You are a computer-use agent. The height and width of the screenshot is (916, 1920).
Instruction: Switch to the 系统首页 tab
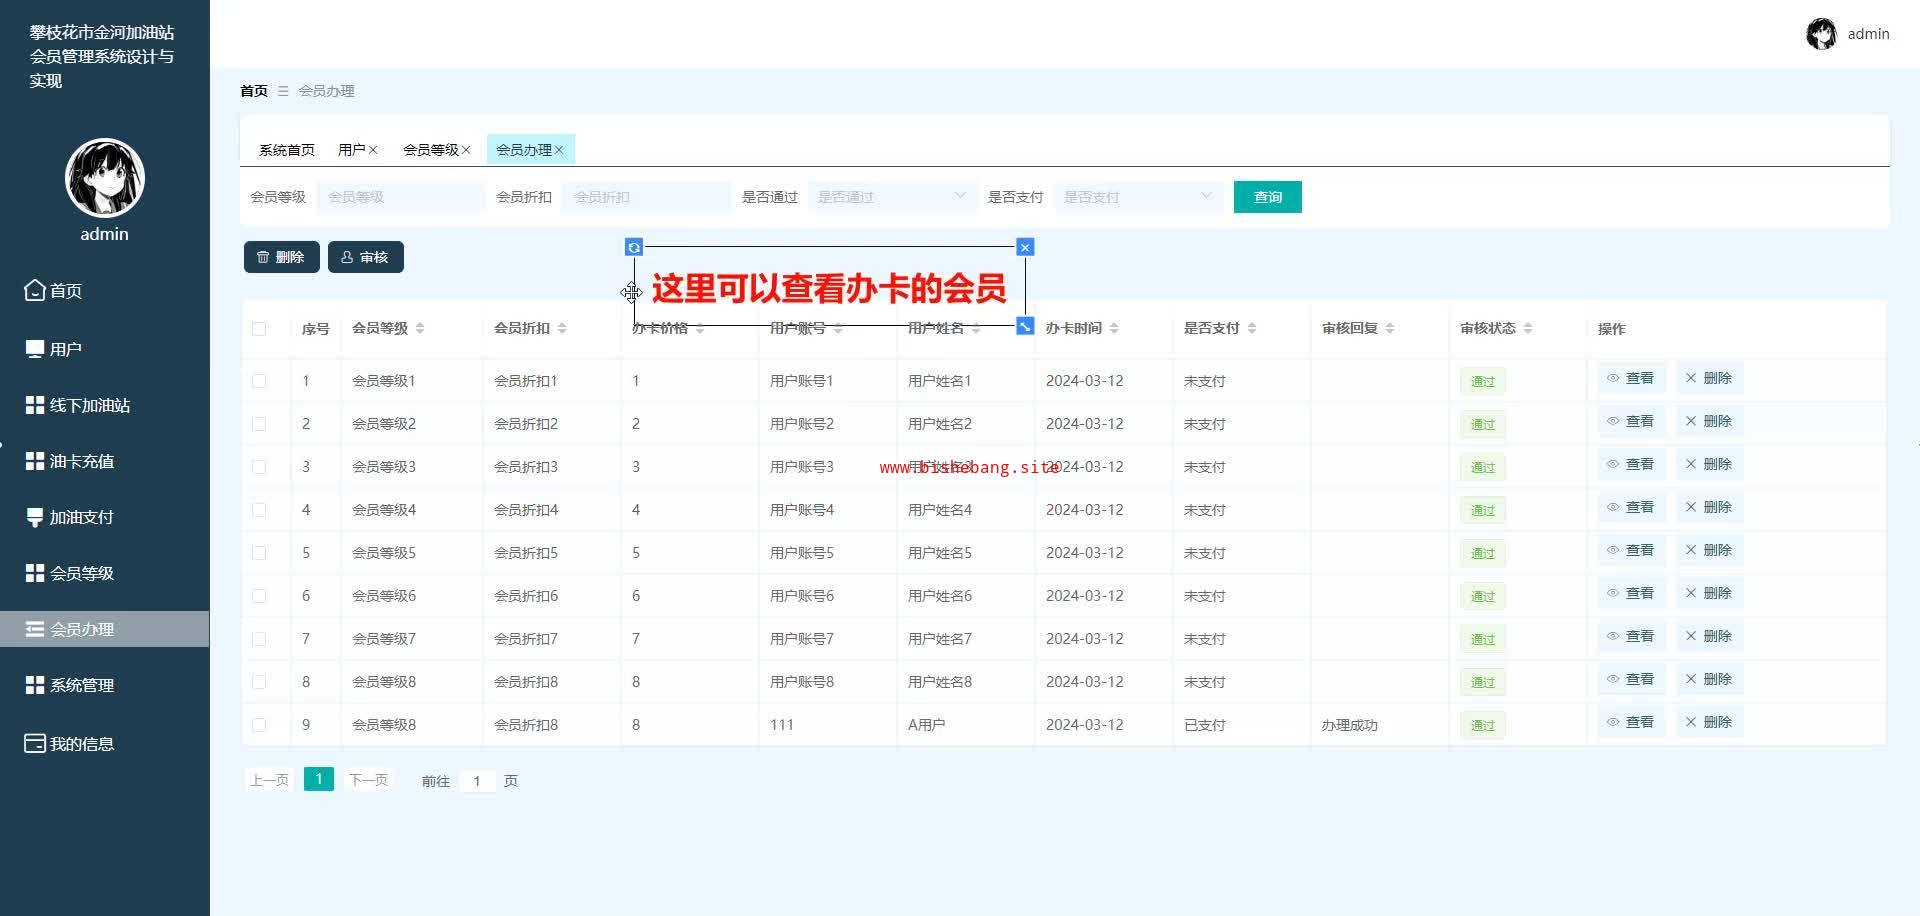click(286, 150)
